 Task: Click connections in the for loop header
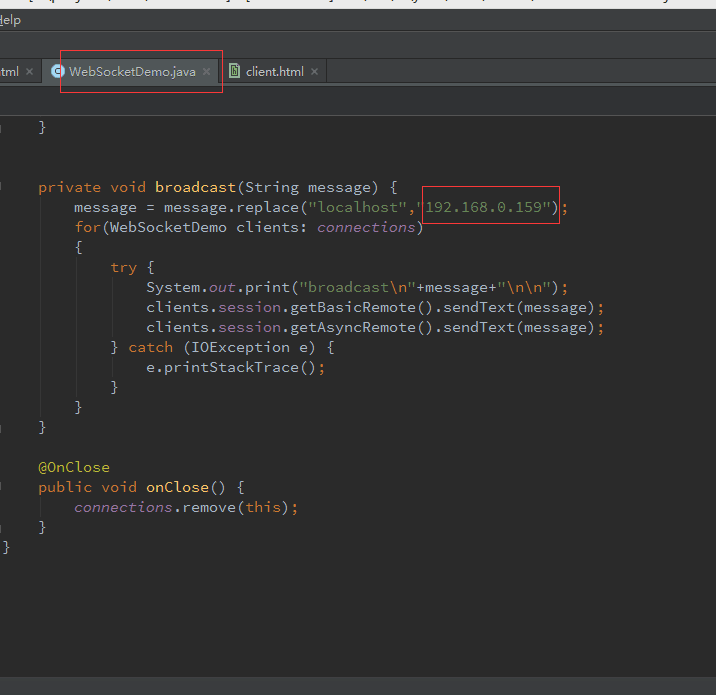pos(366,227)
